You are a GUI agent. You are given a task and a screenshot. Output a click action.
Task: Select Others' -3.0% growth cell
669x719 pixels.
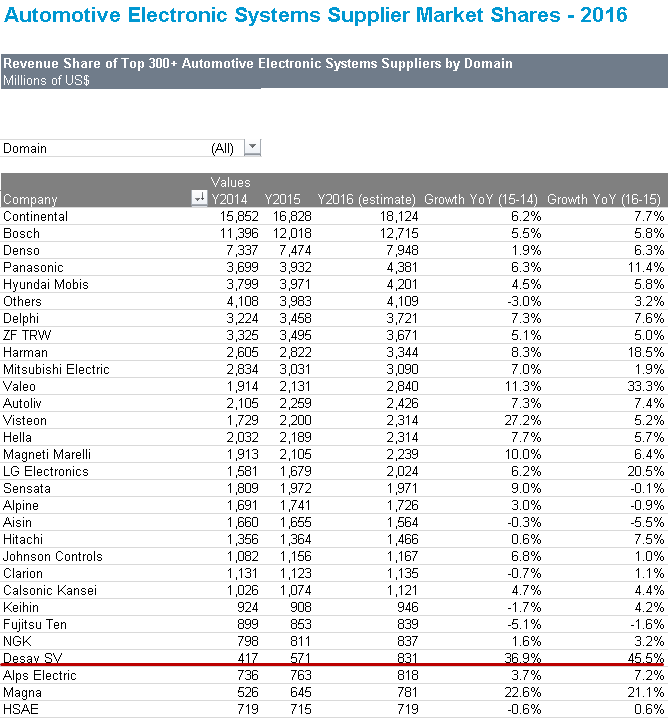point(524,301)
